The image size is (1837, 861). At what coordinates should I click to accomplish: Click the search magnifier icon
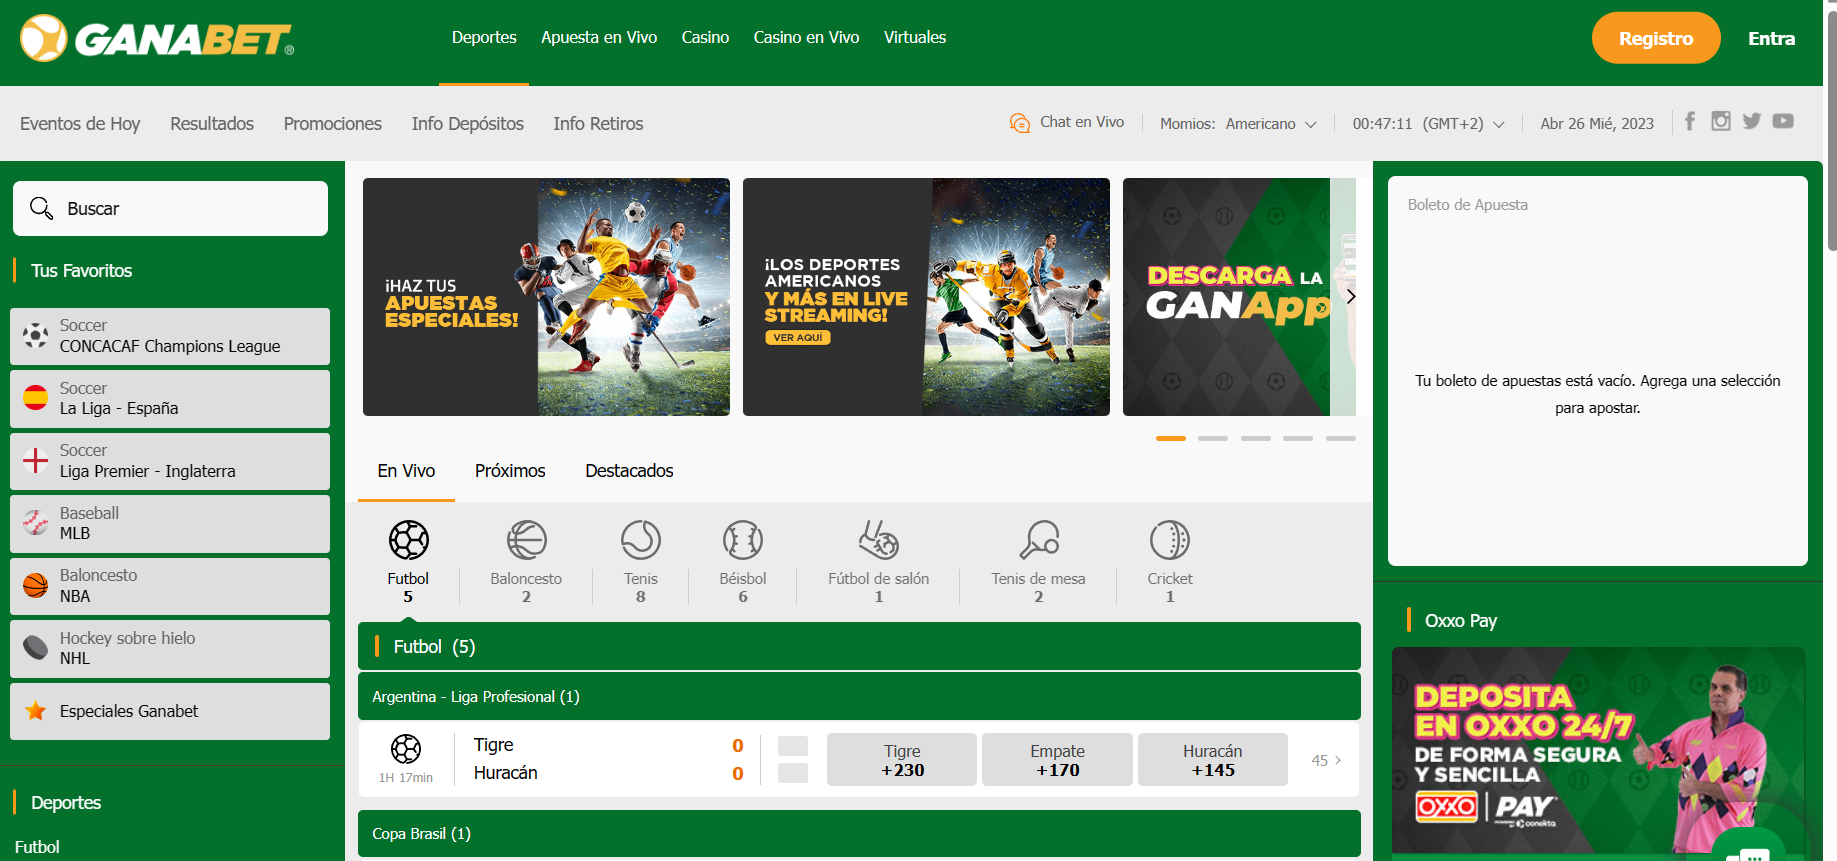pos(41,208)
